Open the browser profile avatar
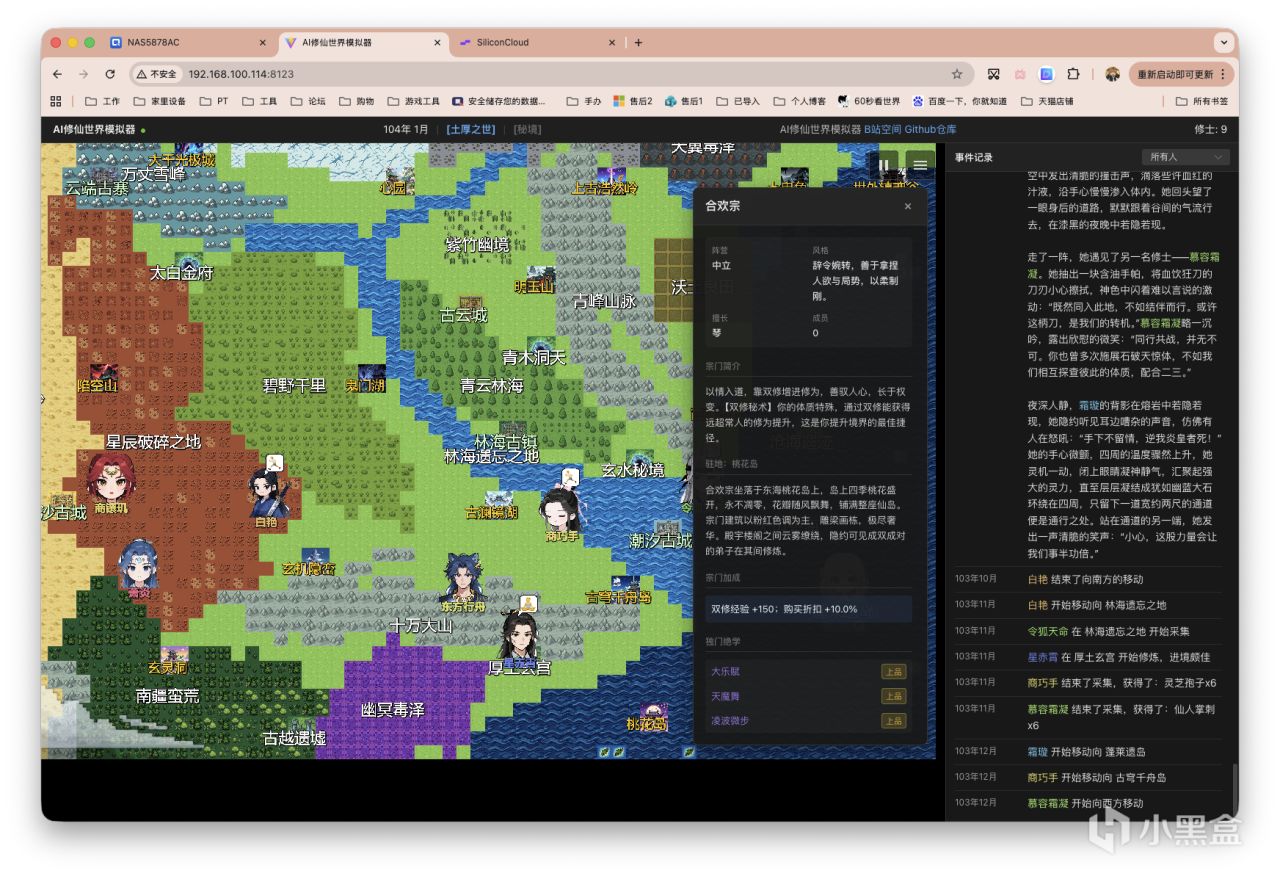 coord(1112,74)
